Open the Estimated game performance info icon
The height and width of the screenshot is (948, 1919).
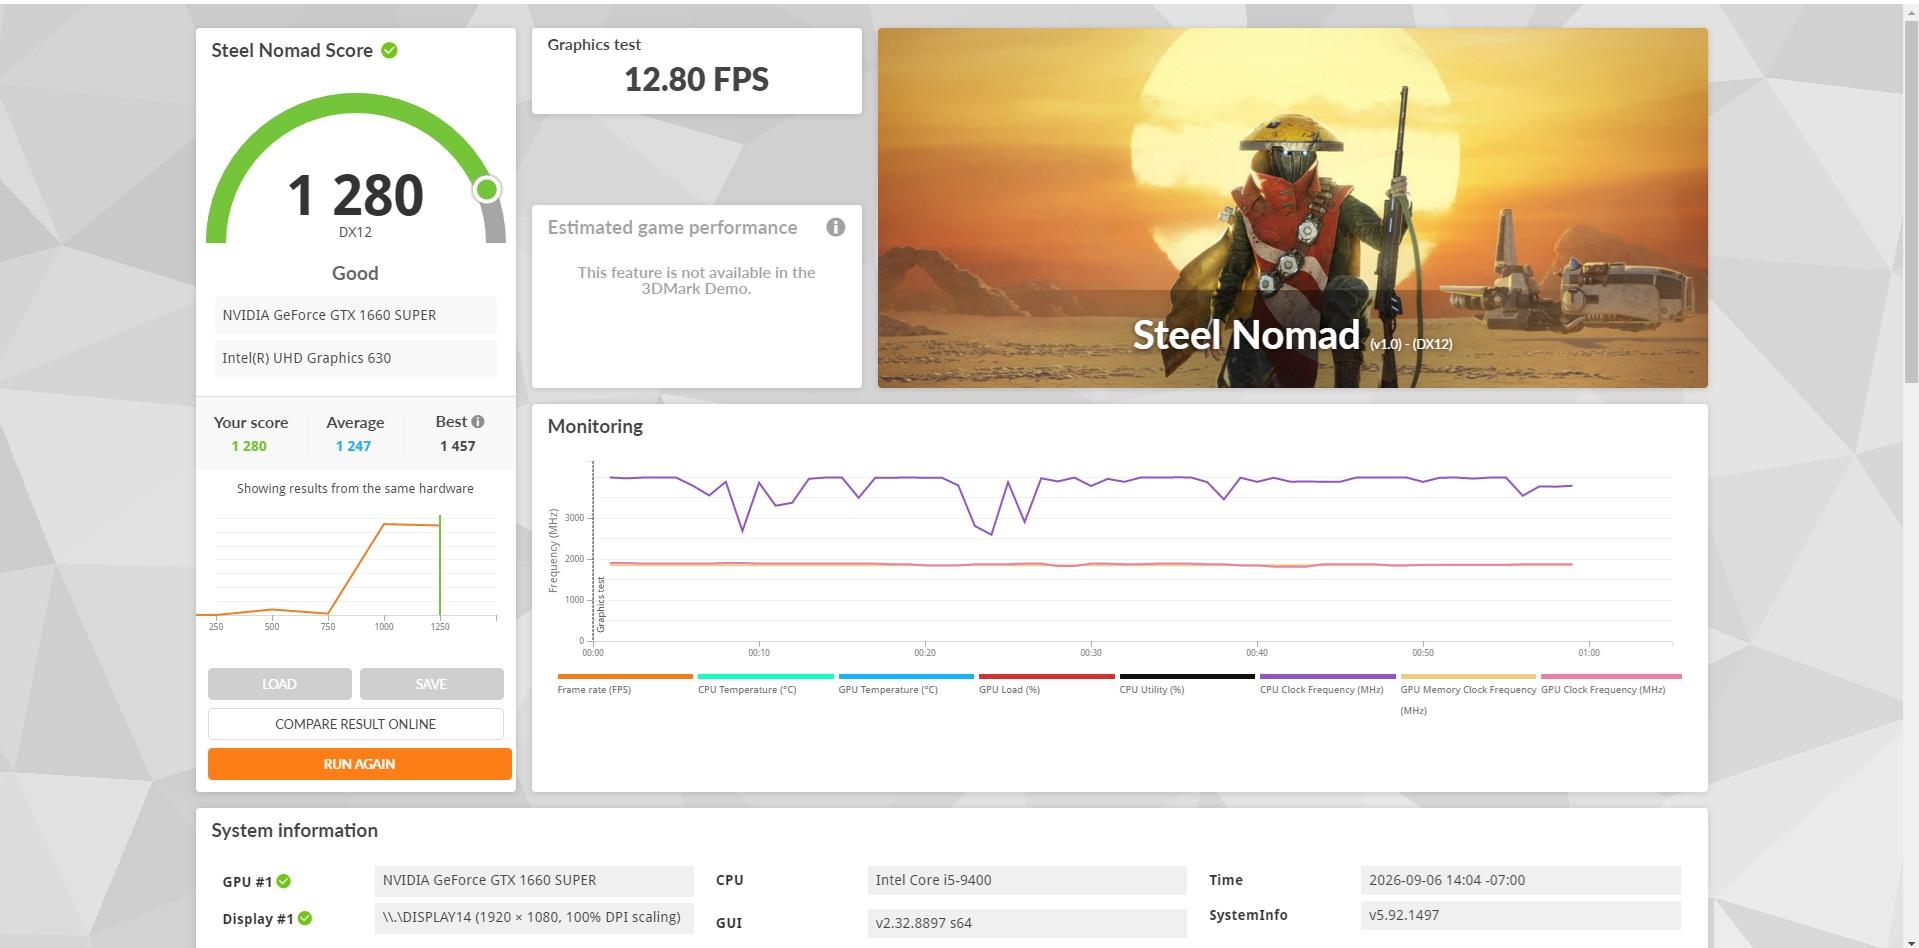[836, 227]
